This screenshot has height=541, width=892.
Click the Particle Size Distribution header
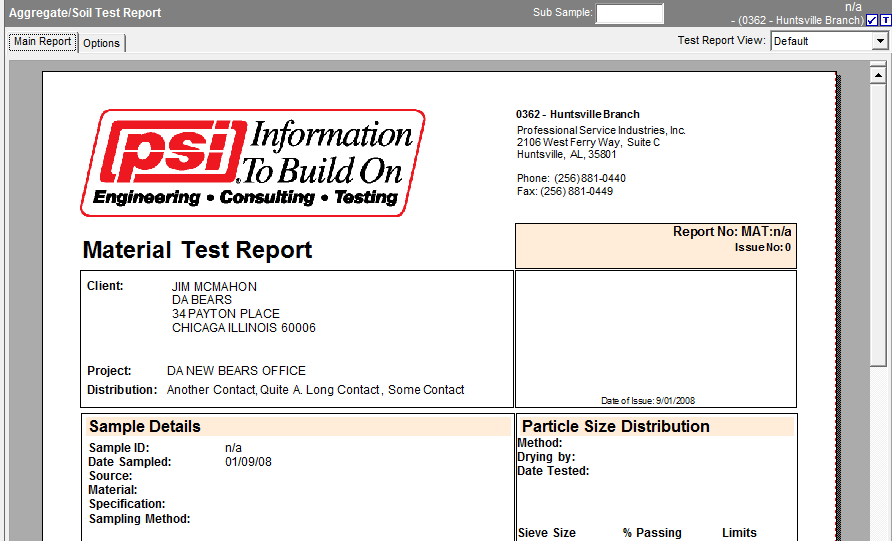(615, 426)
